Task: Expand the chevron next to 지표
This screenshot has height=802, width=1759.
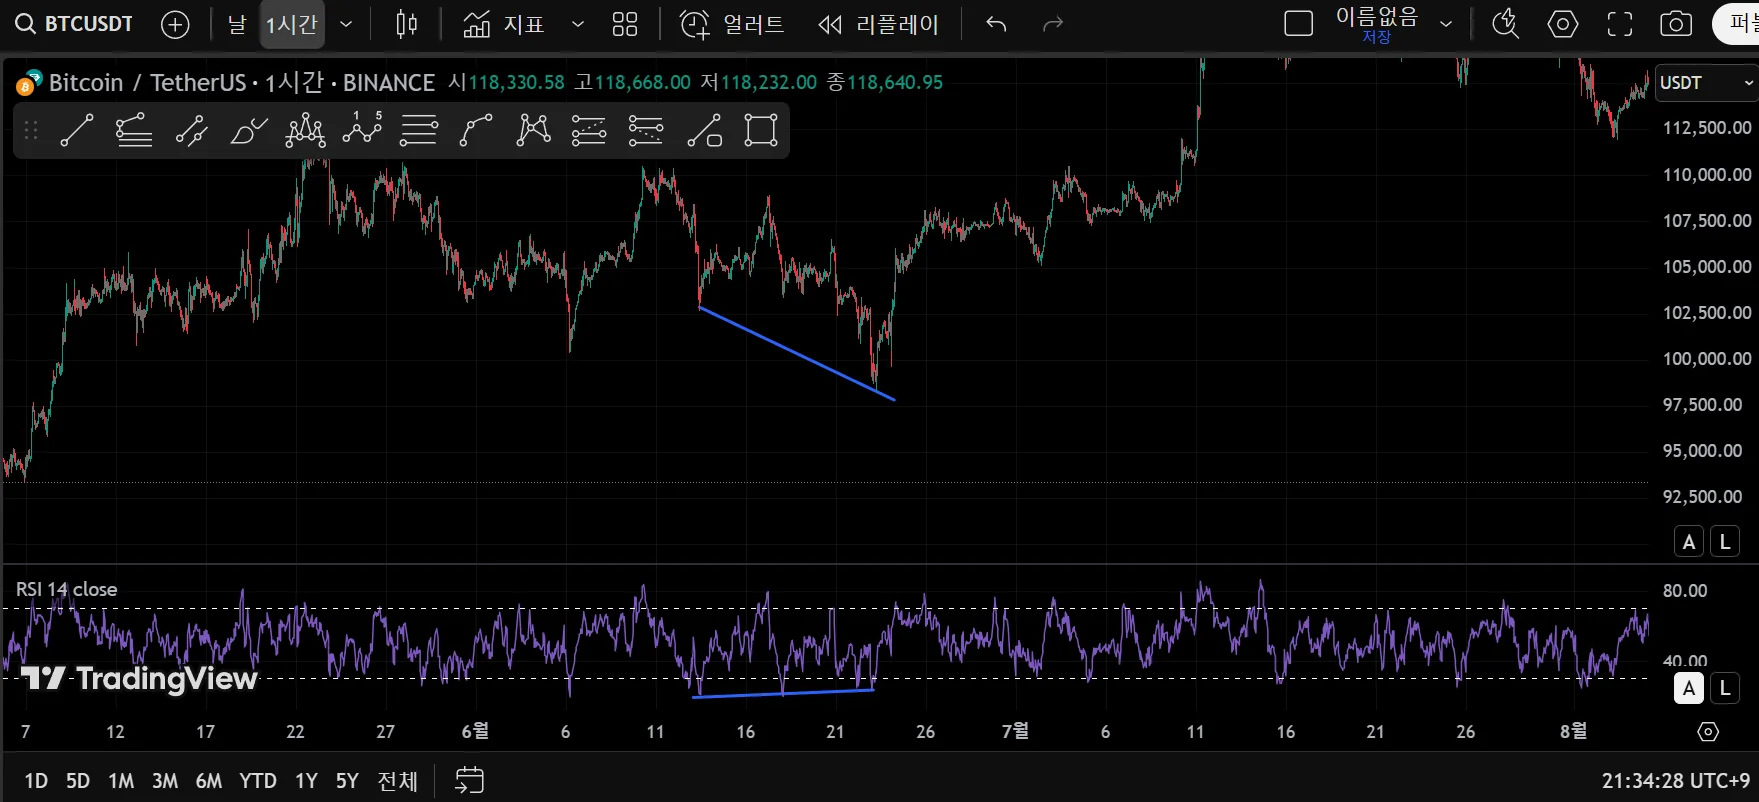Action: point(577,24)
